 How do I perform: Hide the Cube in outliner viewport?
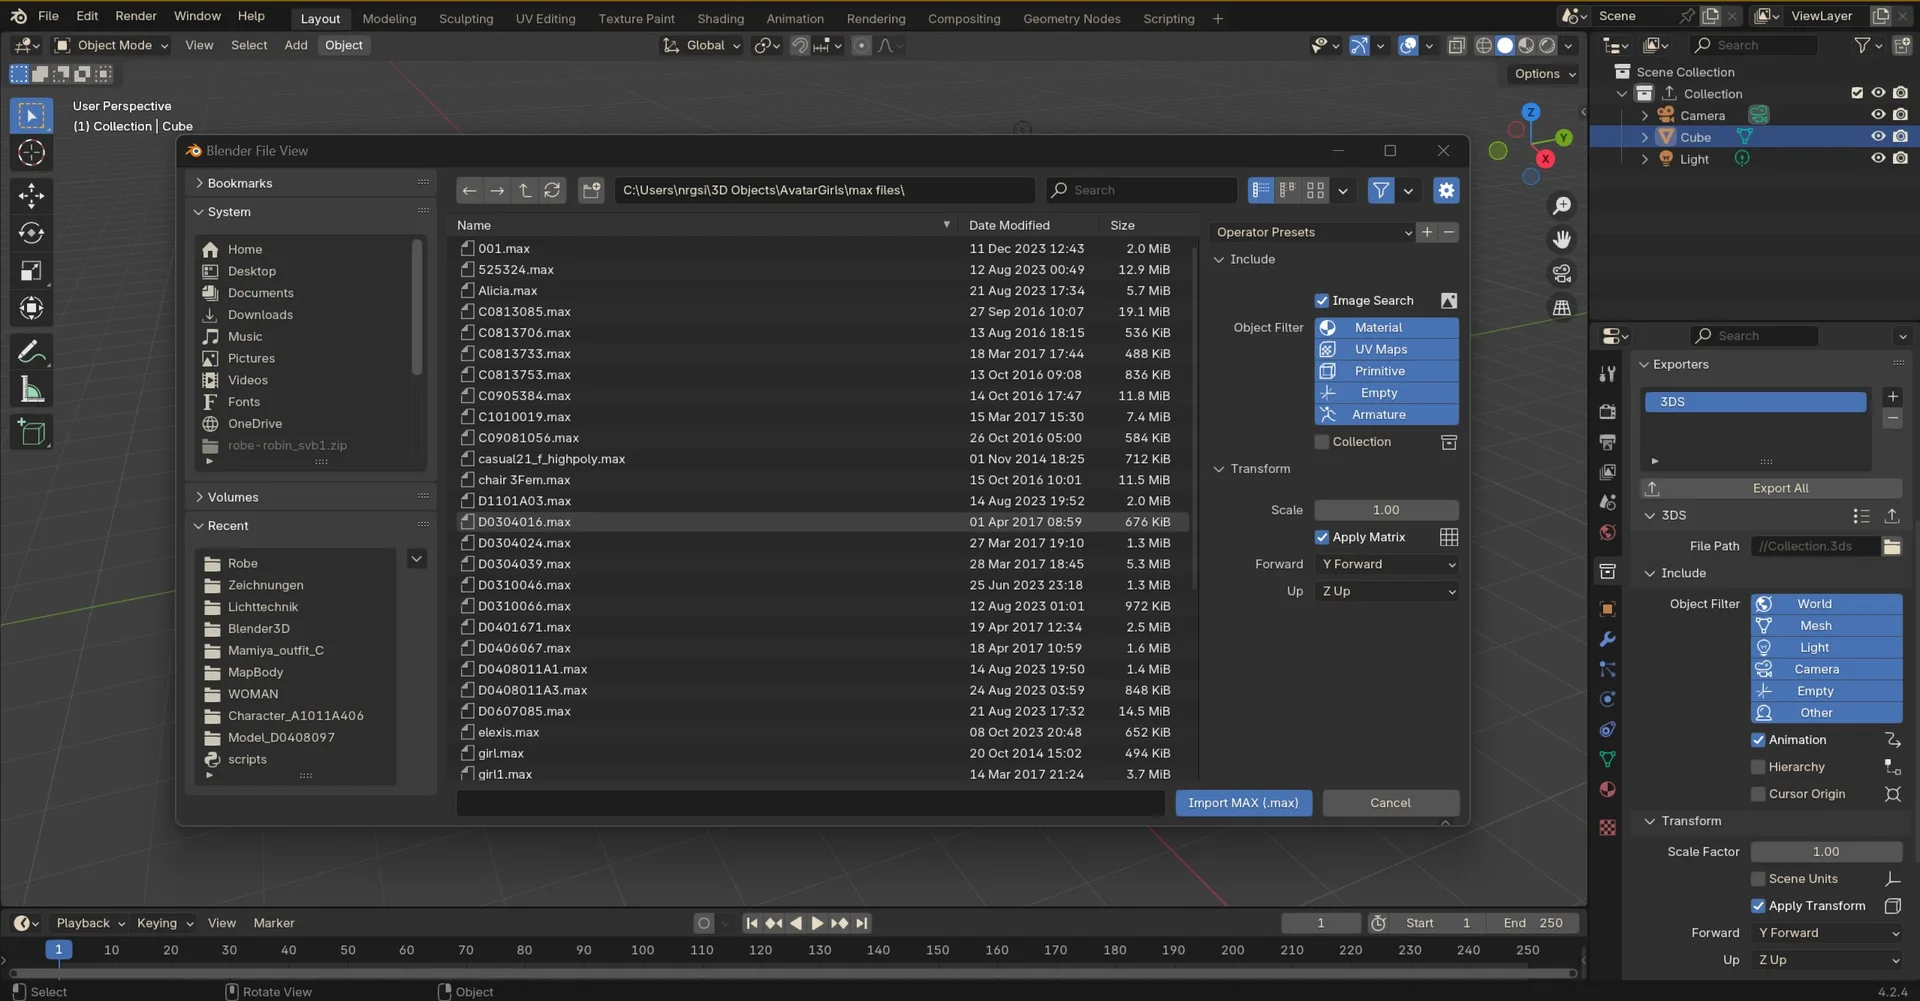click(1878, 137)
